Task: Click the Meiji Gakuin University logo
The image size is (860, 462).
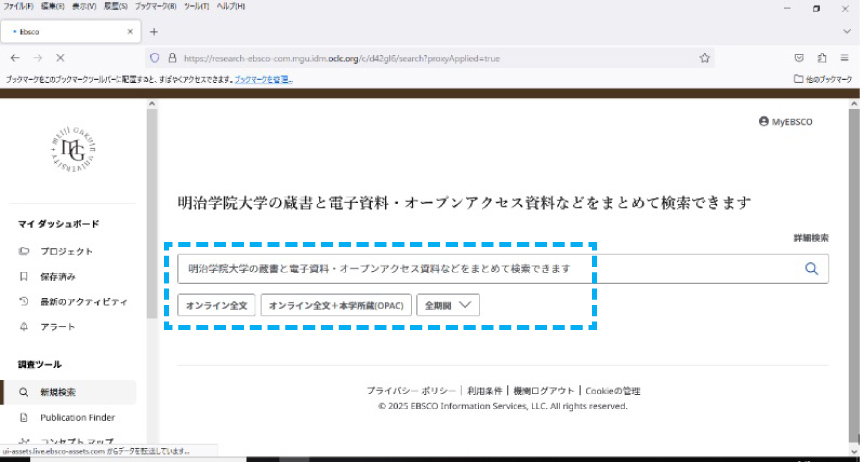Action: point(72,150)
